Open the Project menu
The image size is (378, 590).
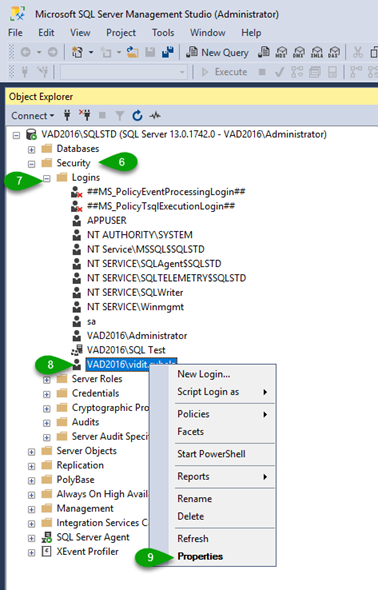(121, 33)
